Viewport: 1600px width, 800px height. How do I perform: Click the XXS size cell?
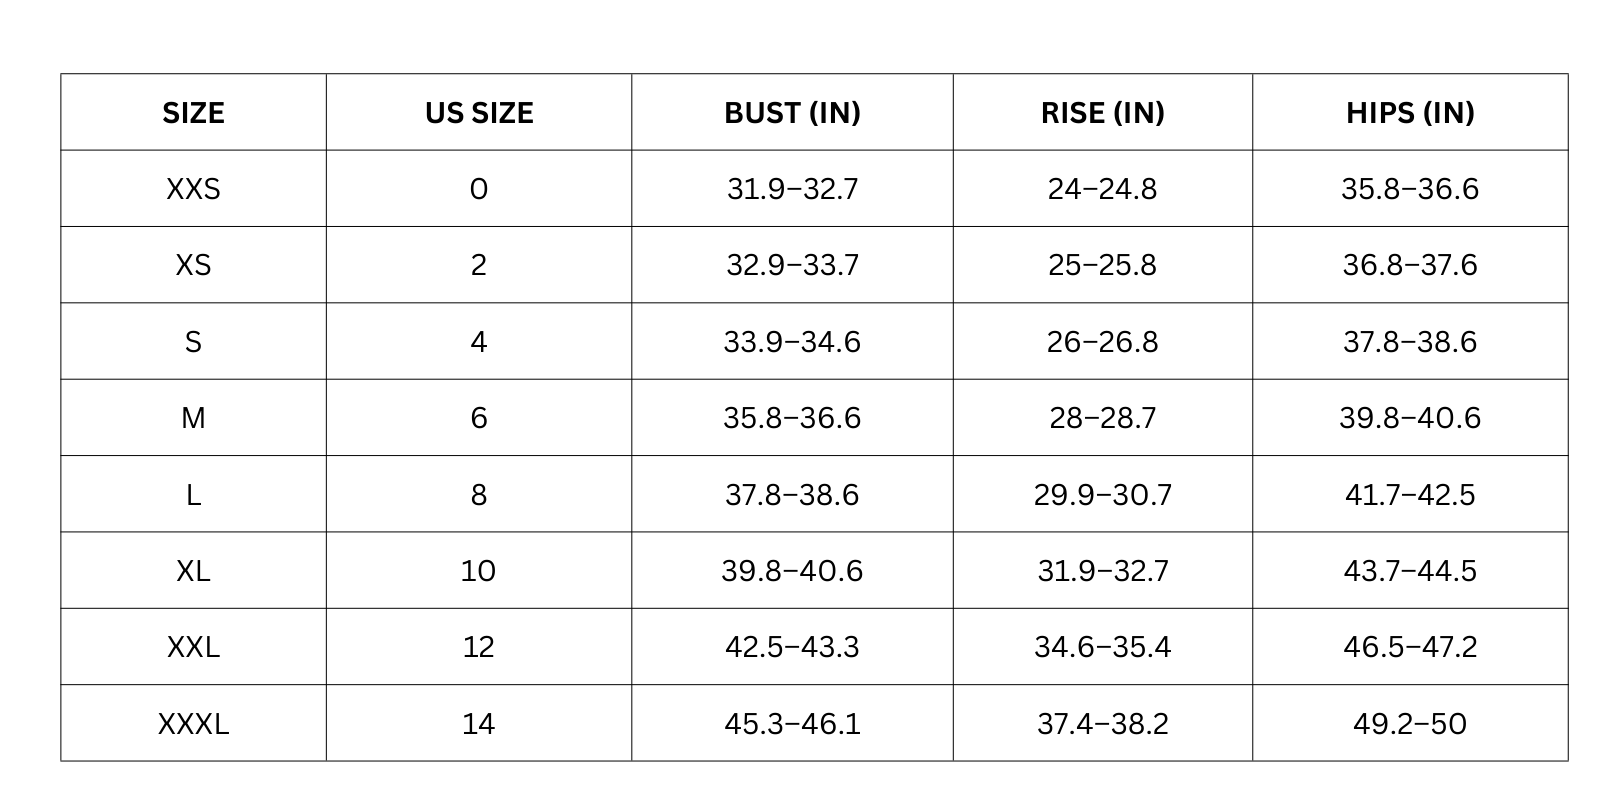[x=193, y=188]
